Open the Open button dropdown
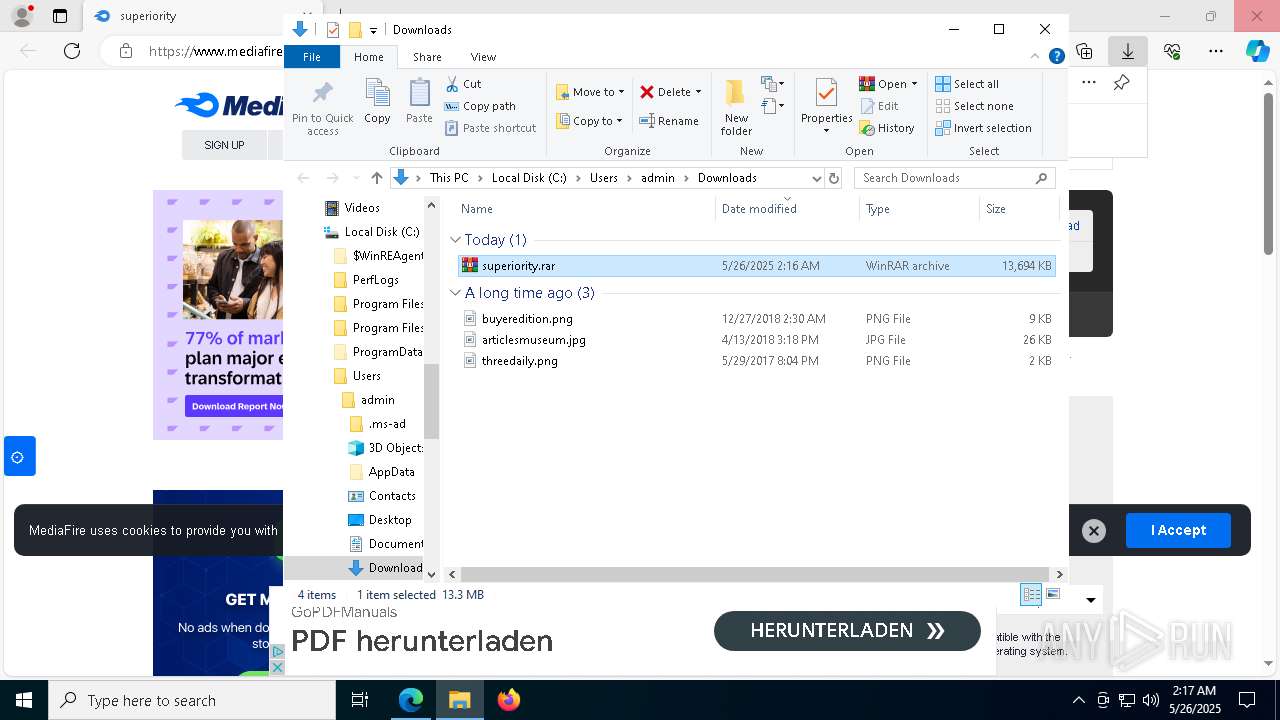 (x=914, y=84)
